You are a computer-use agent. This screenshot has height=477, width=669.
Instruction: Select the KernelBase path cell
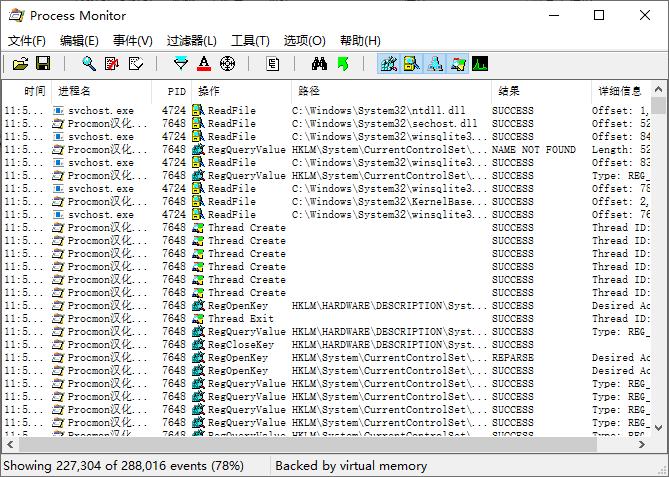coord(389,202)
